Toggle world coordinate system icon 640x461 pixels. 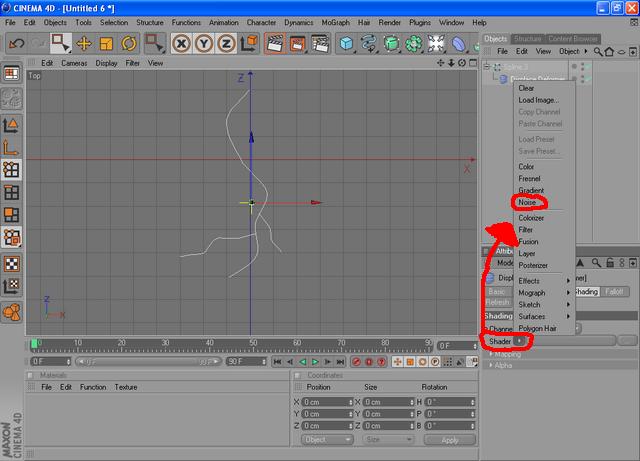[x=249, y=43]
